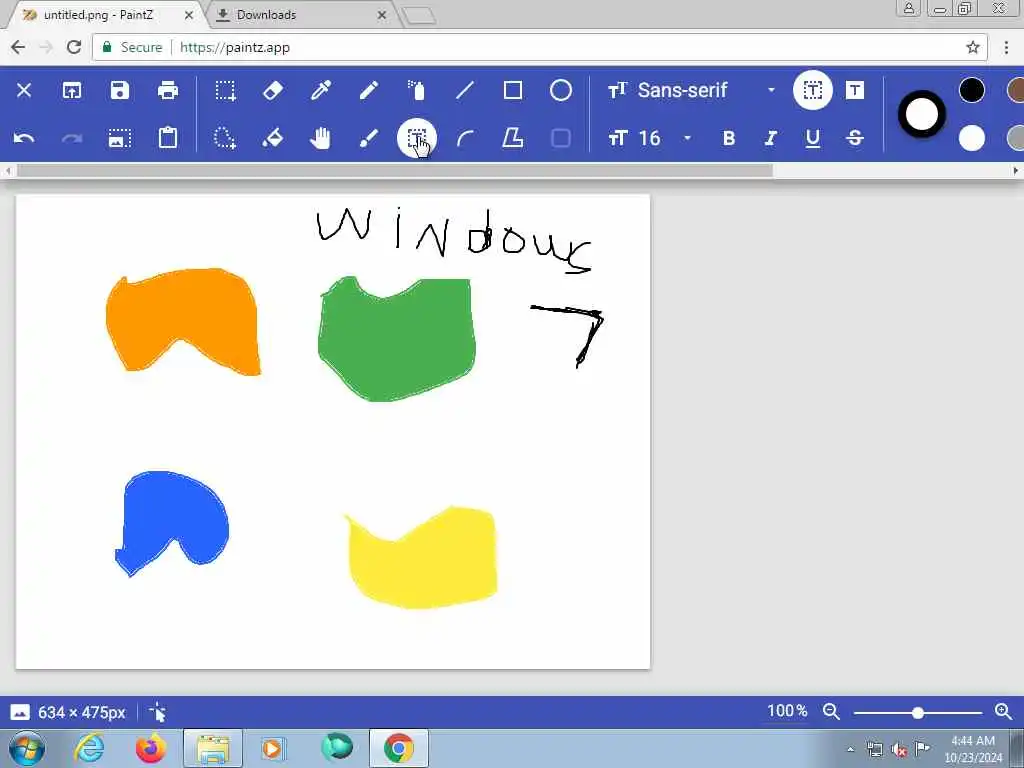Open Windows Explorer from the taskbar
Viewport: 1024px width, 768px height.
212,748
